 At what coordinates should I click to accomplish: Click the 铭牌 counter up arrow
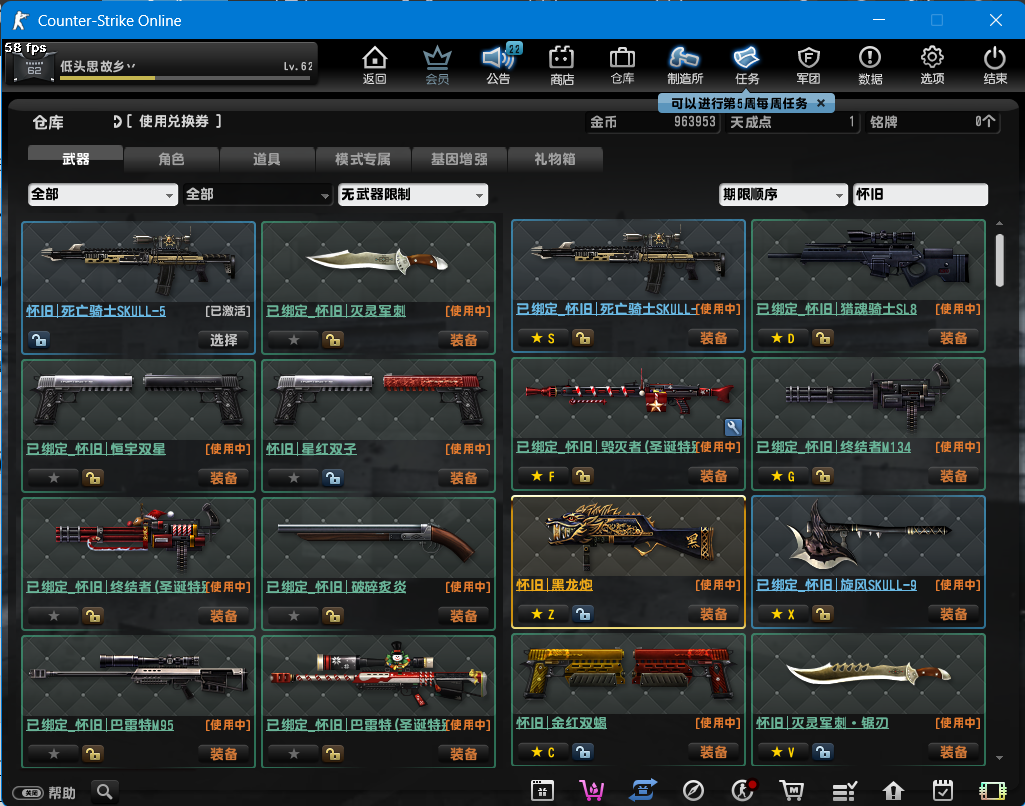[990, 121]
